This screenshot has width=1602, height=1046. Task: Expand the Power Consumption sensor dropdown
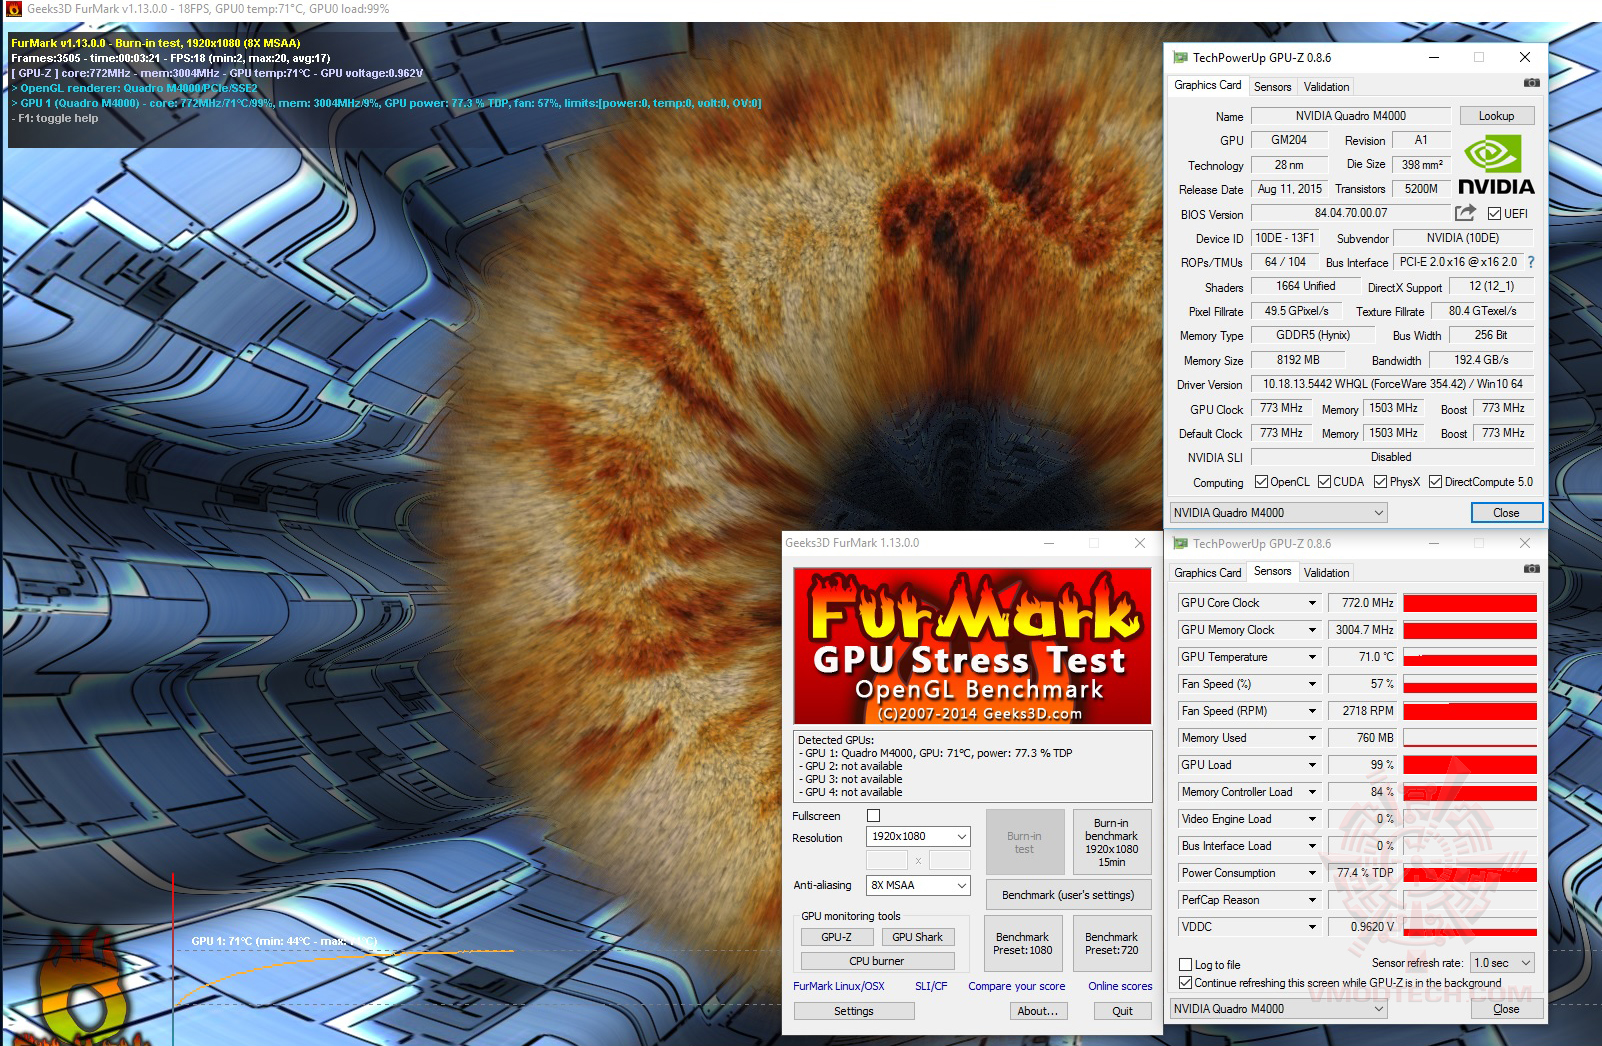(x=1312, y=873)
